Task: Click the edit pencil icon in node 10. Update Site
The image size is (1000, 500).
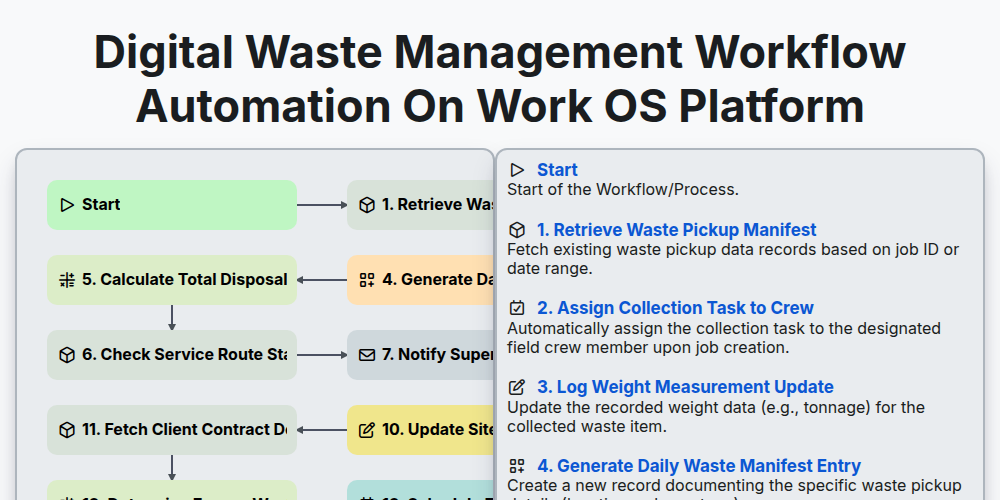Action: (x=367, y=430)
